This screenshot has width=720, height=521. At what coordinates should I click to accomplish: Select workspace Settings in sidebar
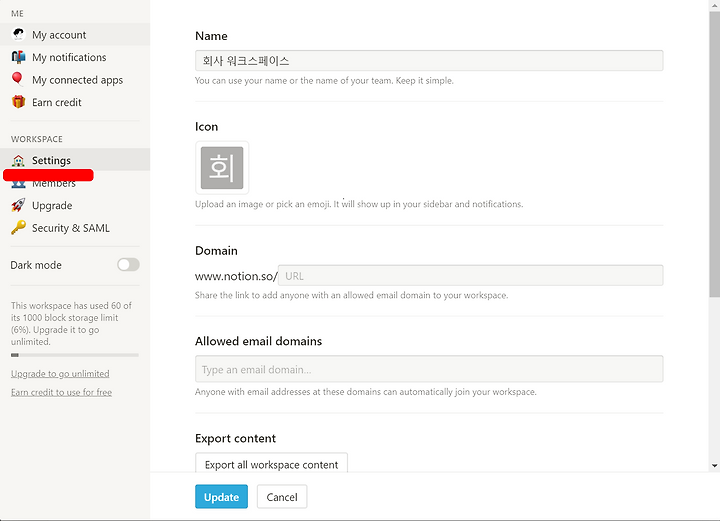pos(75,160)
